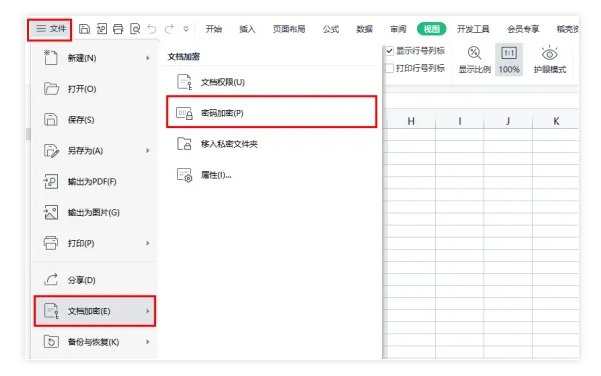Switch to the 开始 tab
The height and width of the screenshot is (376, 601).
213,29
